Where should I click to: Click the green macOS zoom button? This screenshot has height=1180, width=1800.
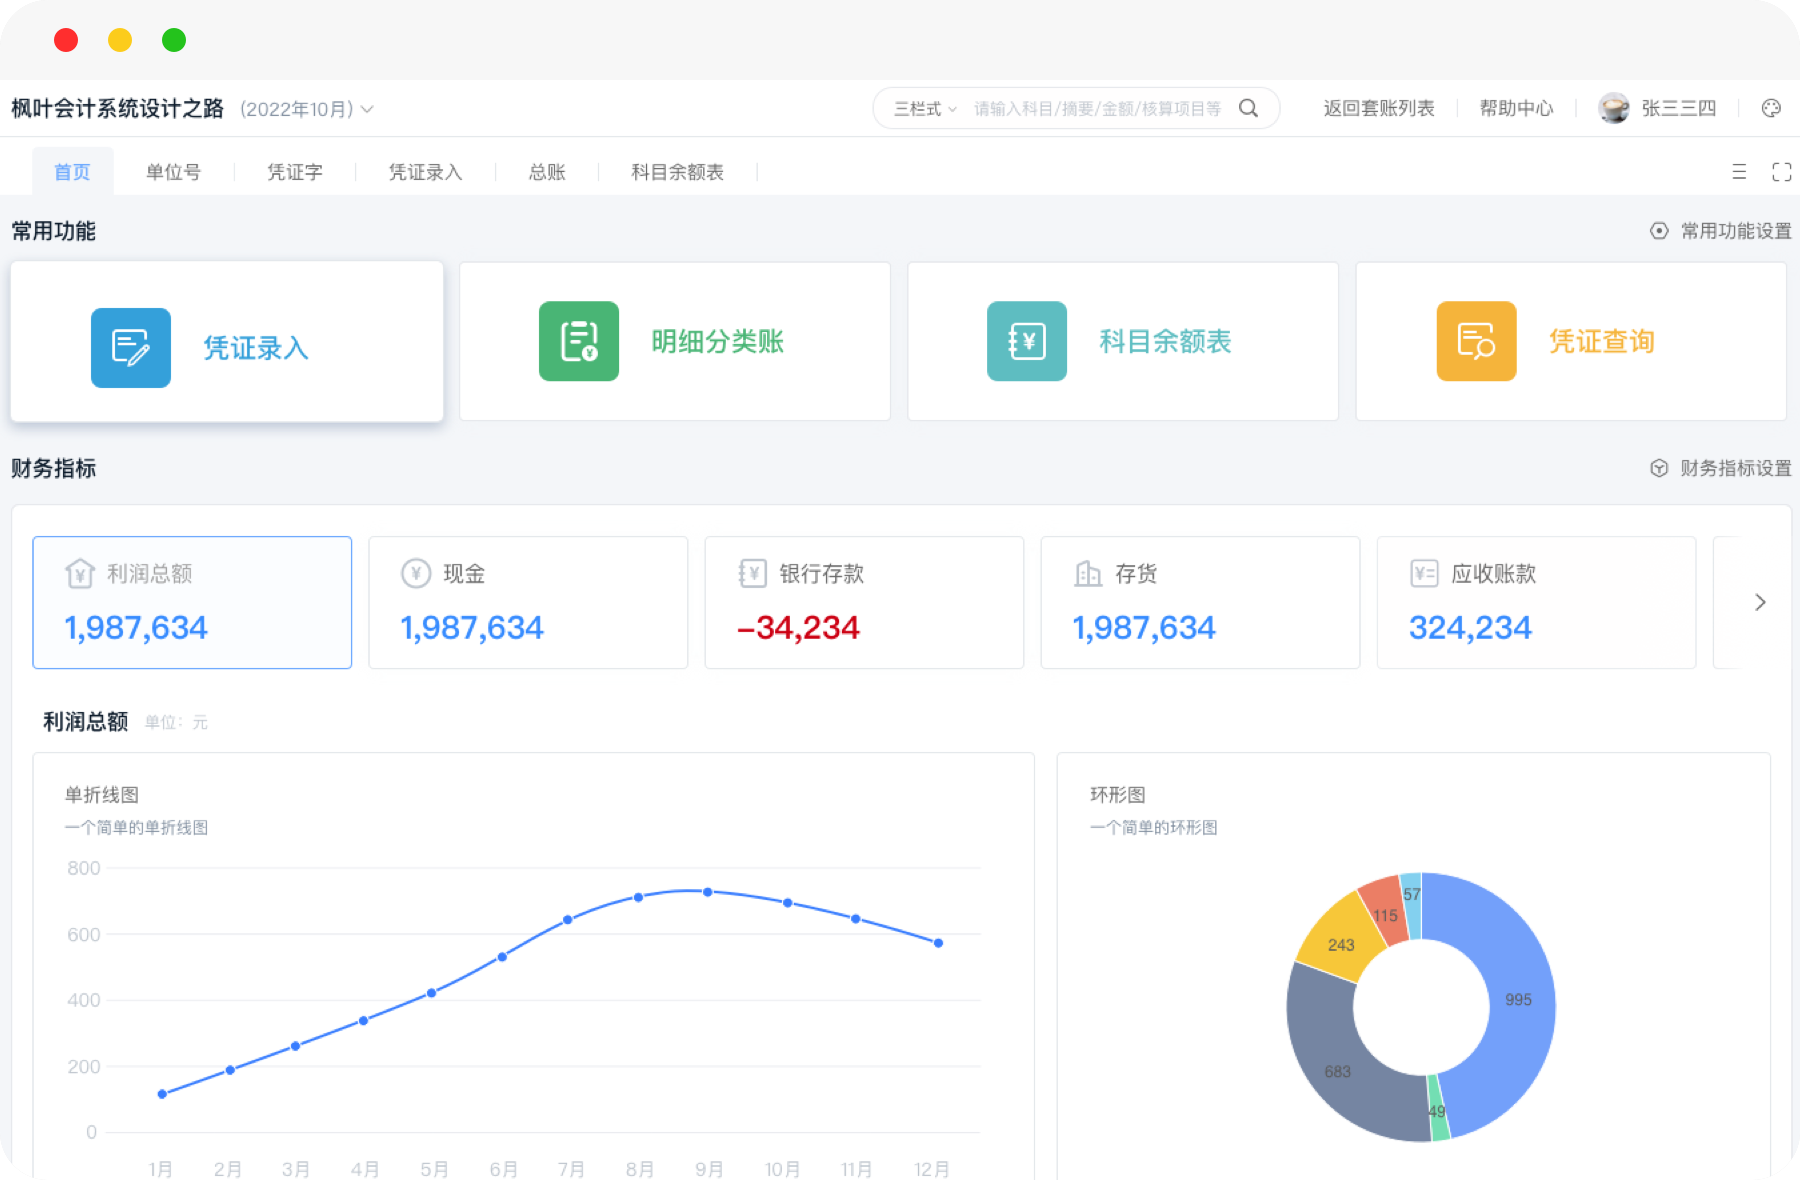tap(174, 40)
